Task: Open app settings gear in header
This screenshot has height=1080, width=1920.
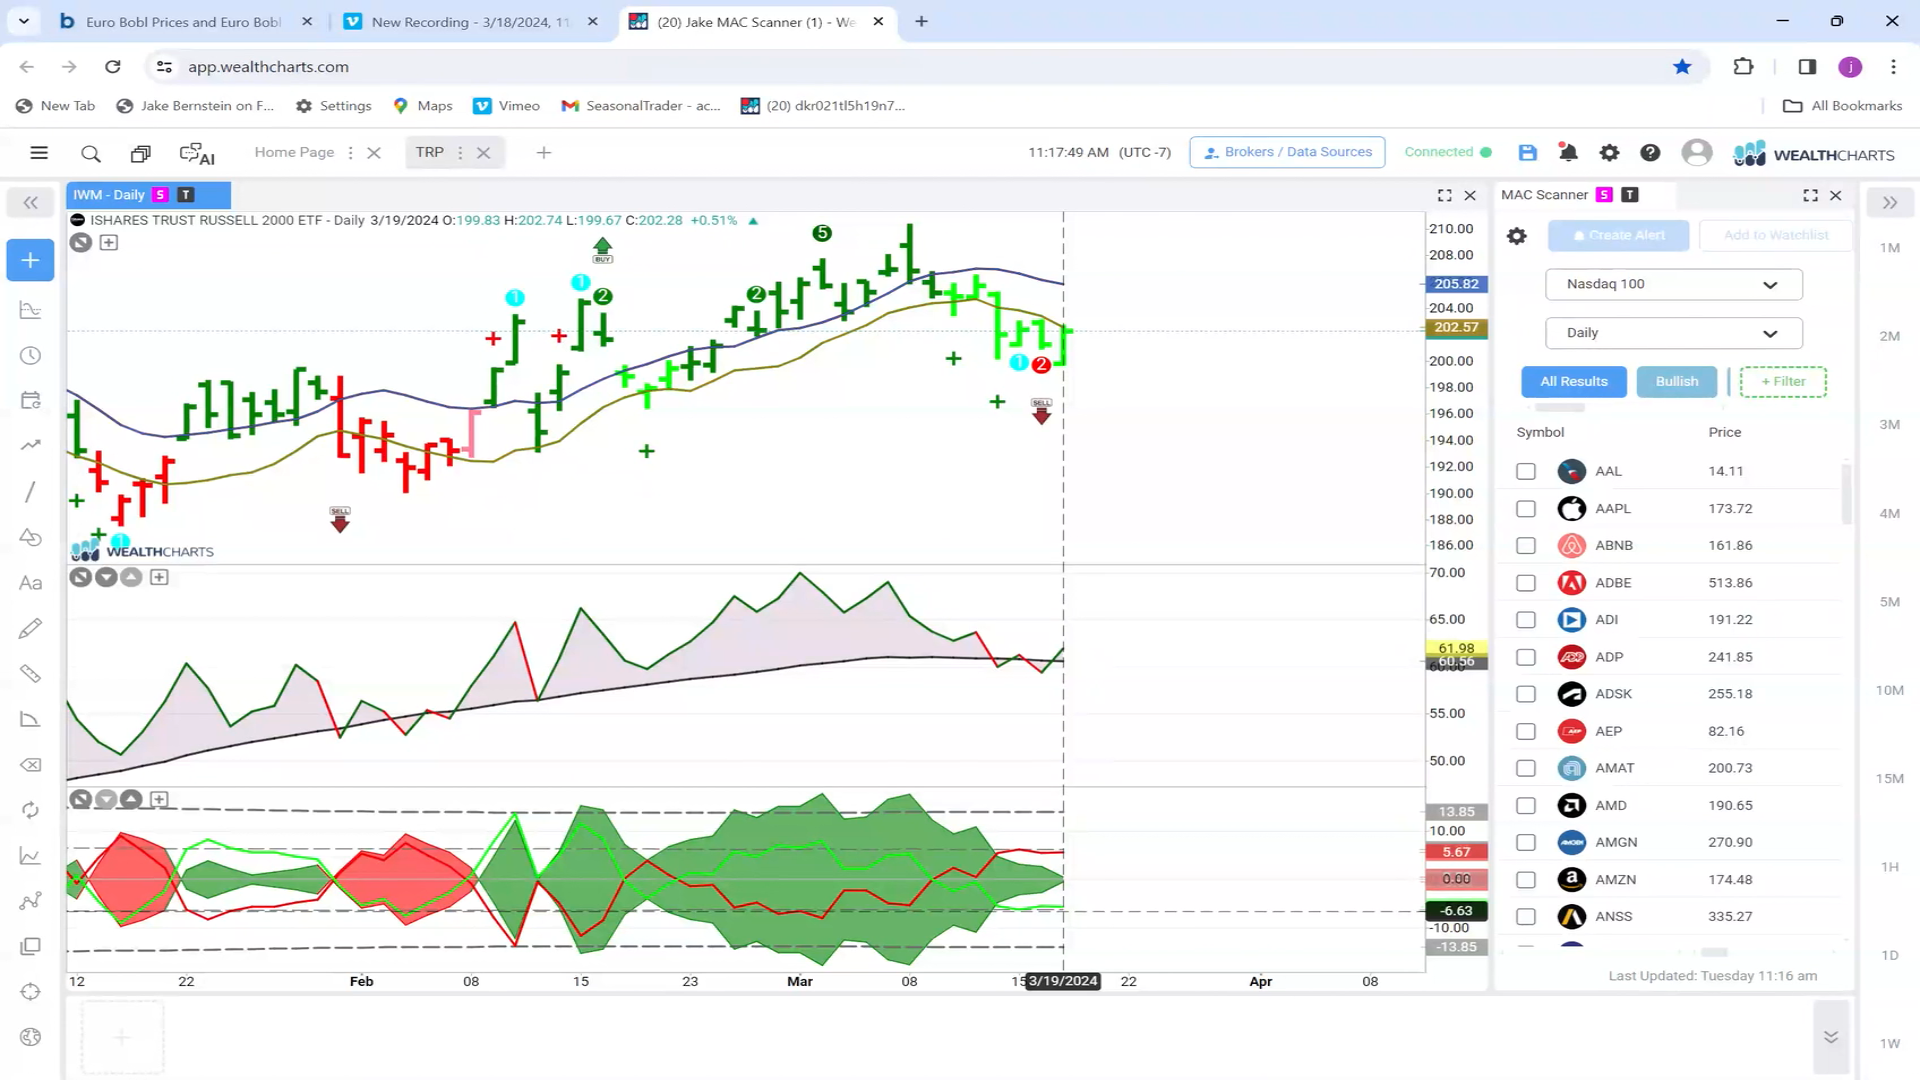Action: (x=1609, y=153)
